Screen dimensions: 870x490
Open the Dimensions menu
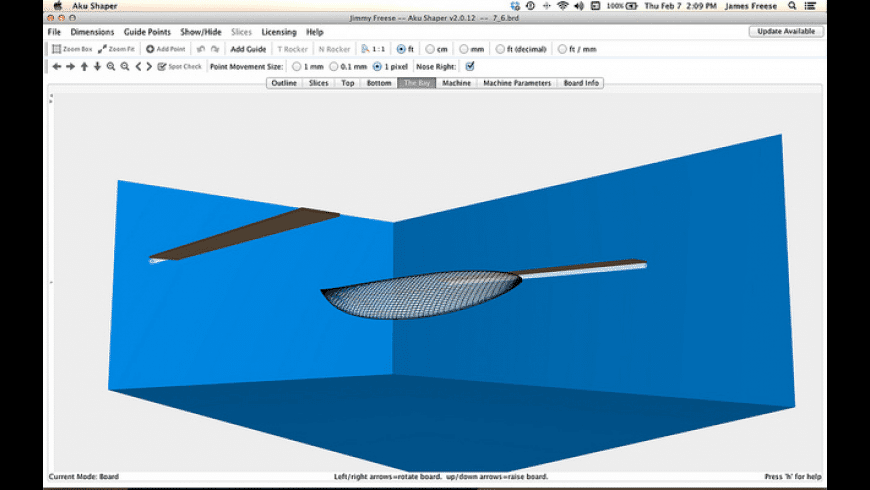(x=92, y=32)
